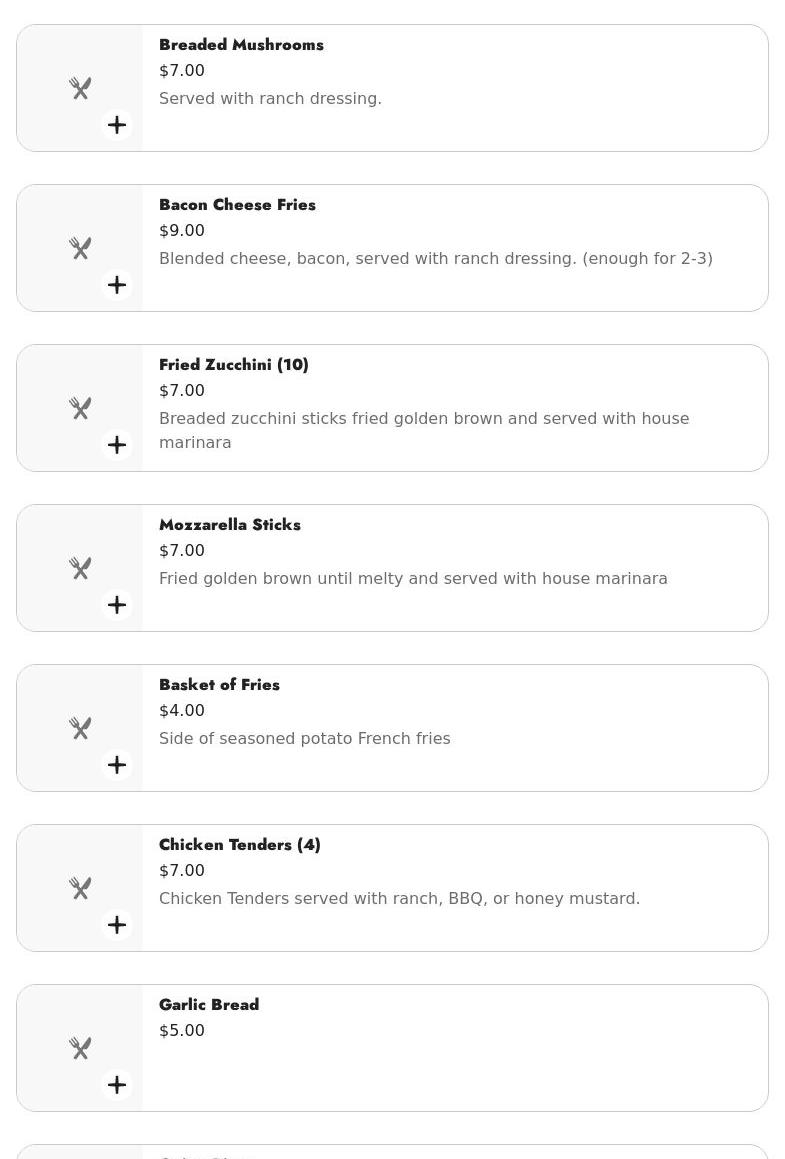Image resolution: width=785 pixels, height=1159 pixels.
Task: Click Garlic Bread utensils placeholder image
Action: click(80, 1048)
